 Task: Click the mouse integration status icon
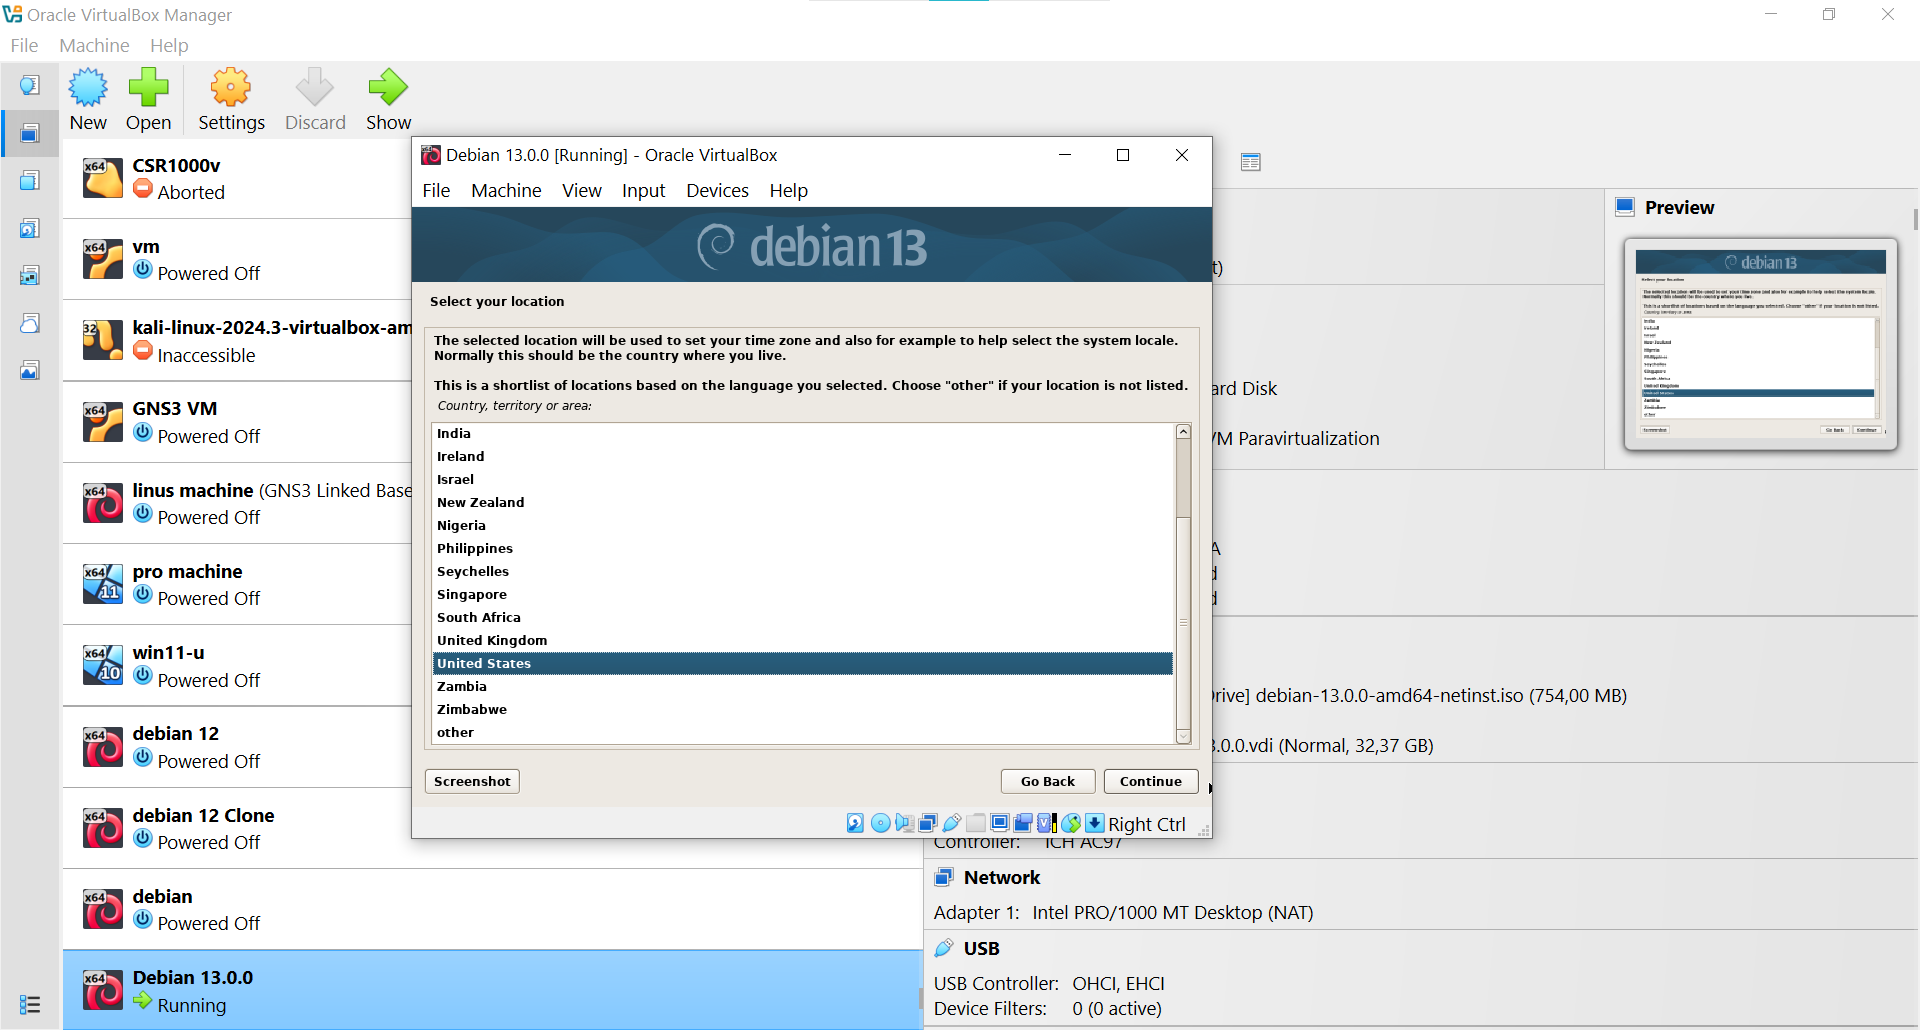1071,823
